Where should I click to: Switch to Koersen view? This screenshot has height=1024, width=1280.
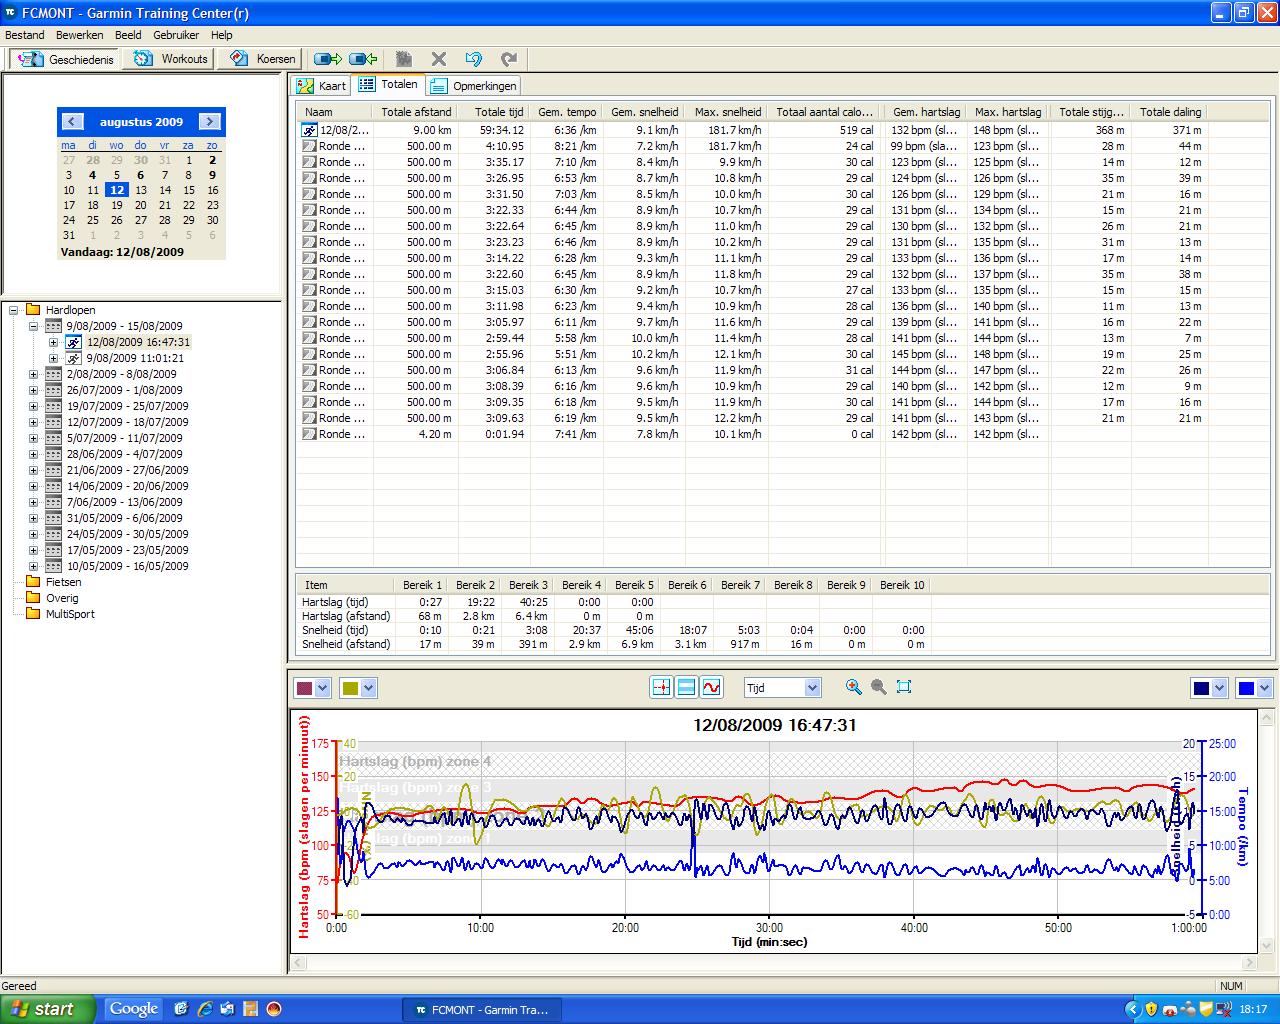coord(262,59)
